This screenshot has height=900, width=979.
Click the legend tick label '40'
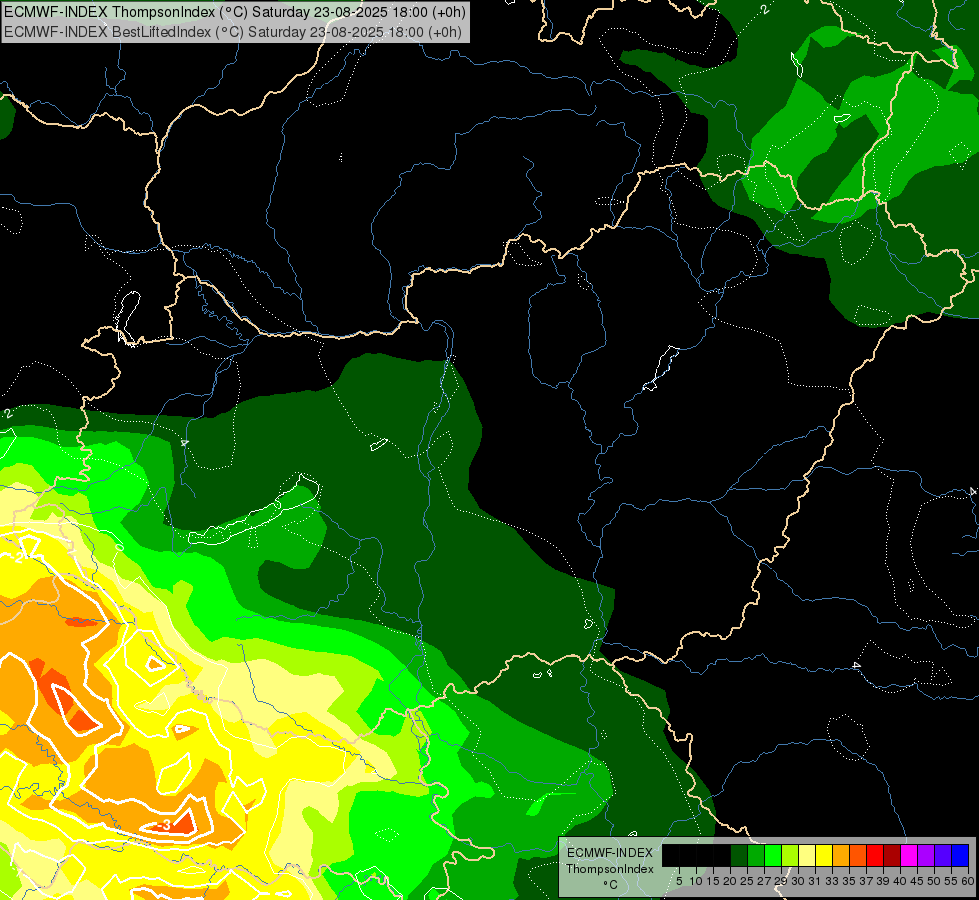coord(900,881)
